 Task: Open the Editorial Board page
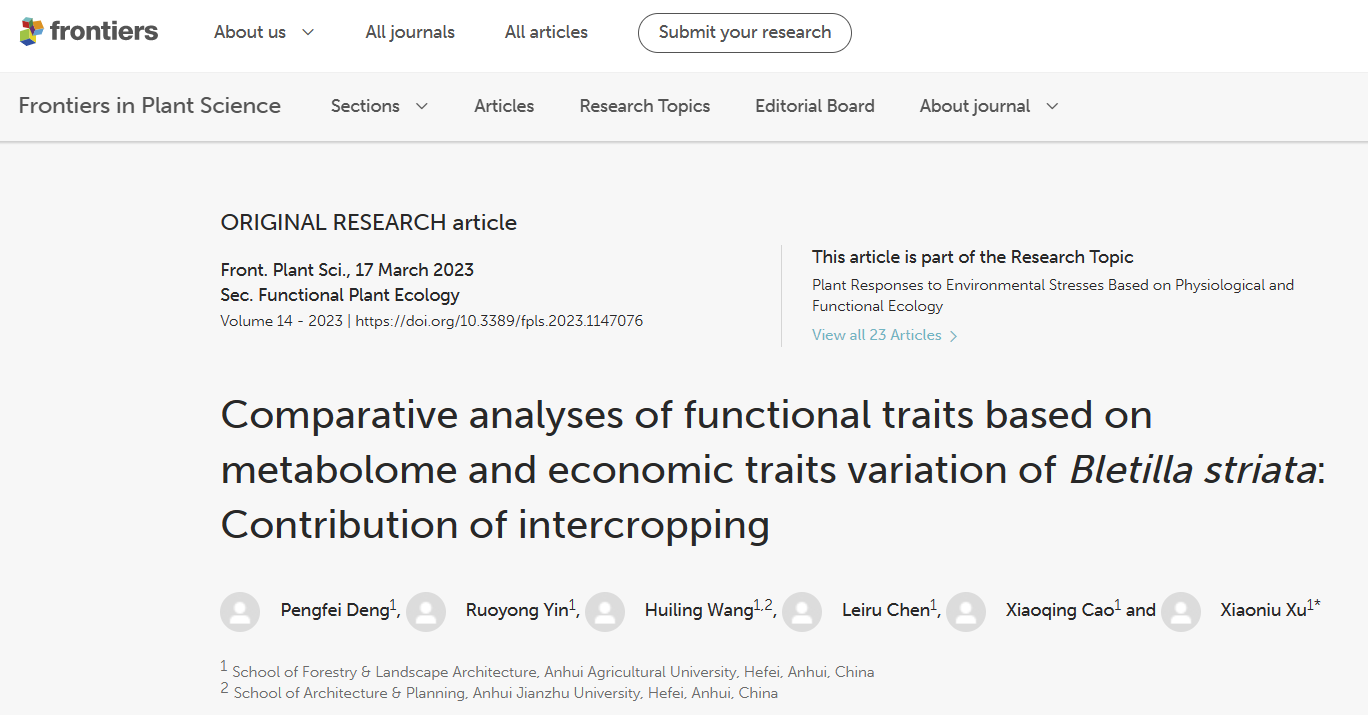click(814, 106)
